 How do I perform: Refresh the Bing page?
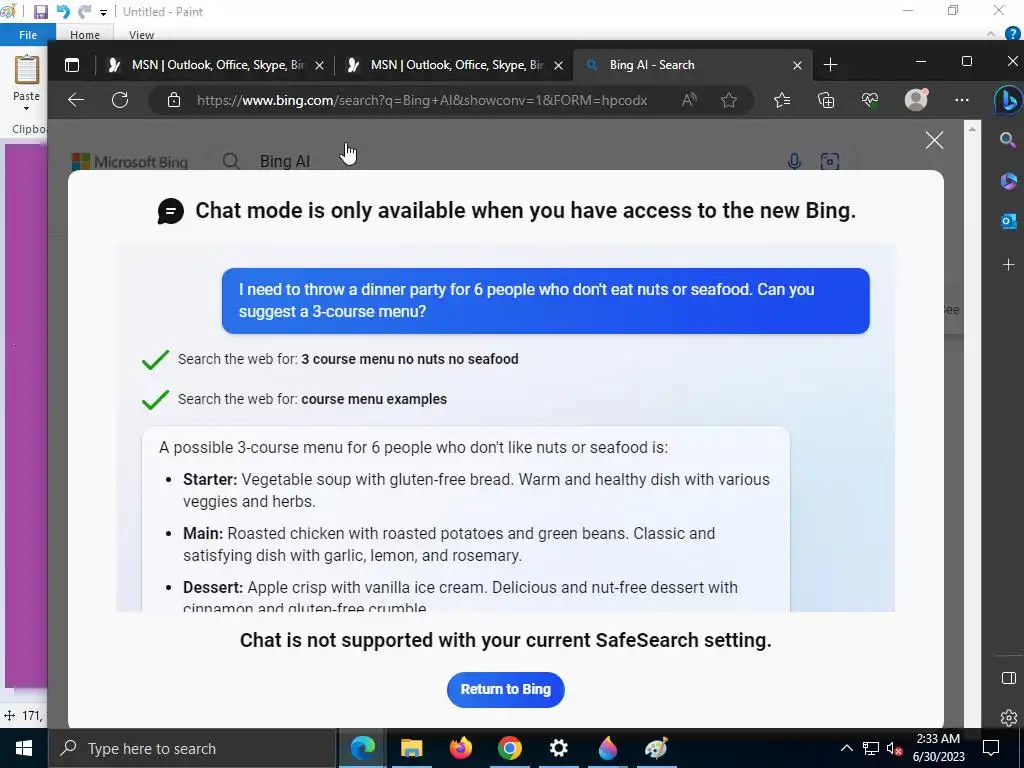pos(120,100)
